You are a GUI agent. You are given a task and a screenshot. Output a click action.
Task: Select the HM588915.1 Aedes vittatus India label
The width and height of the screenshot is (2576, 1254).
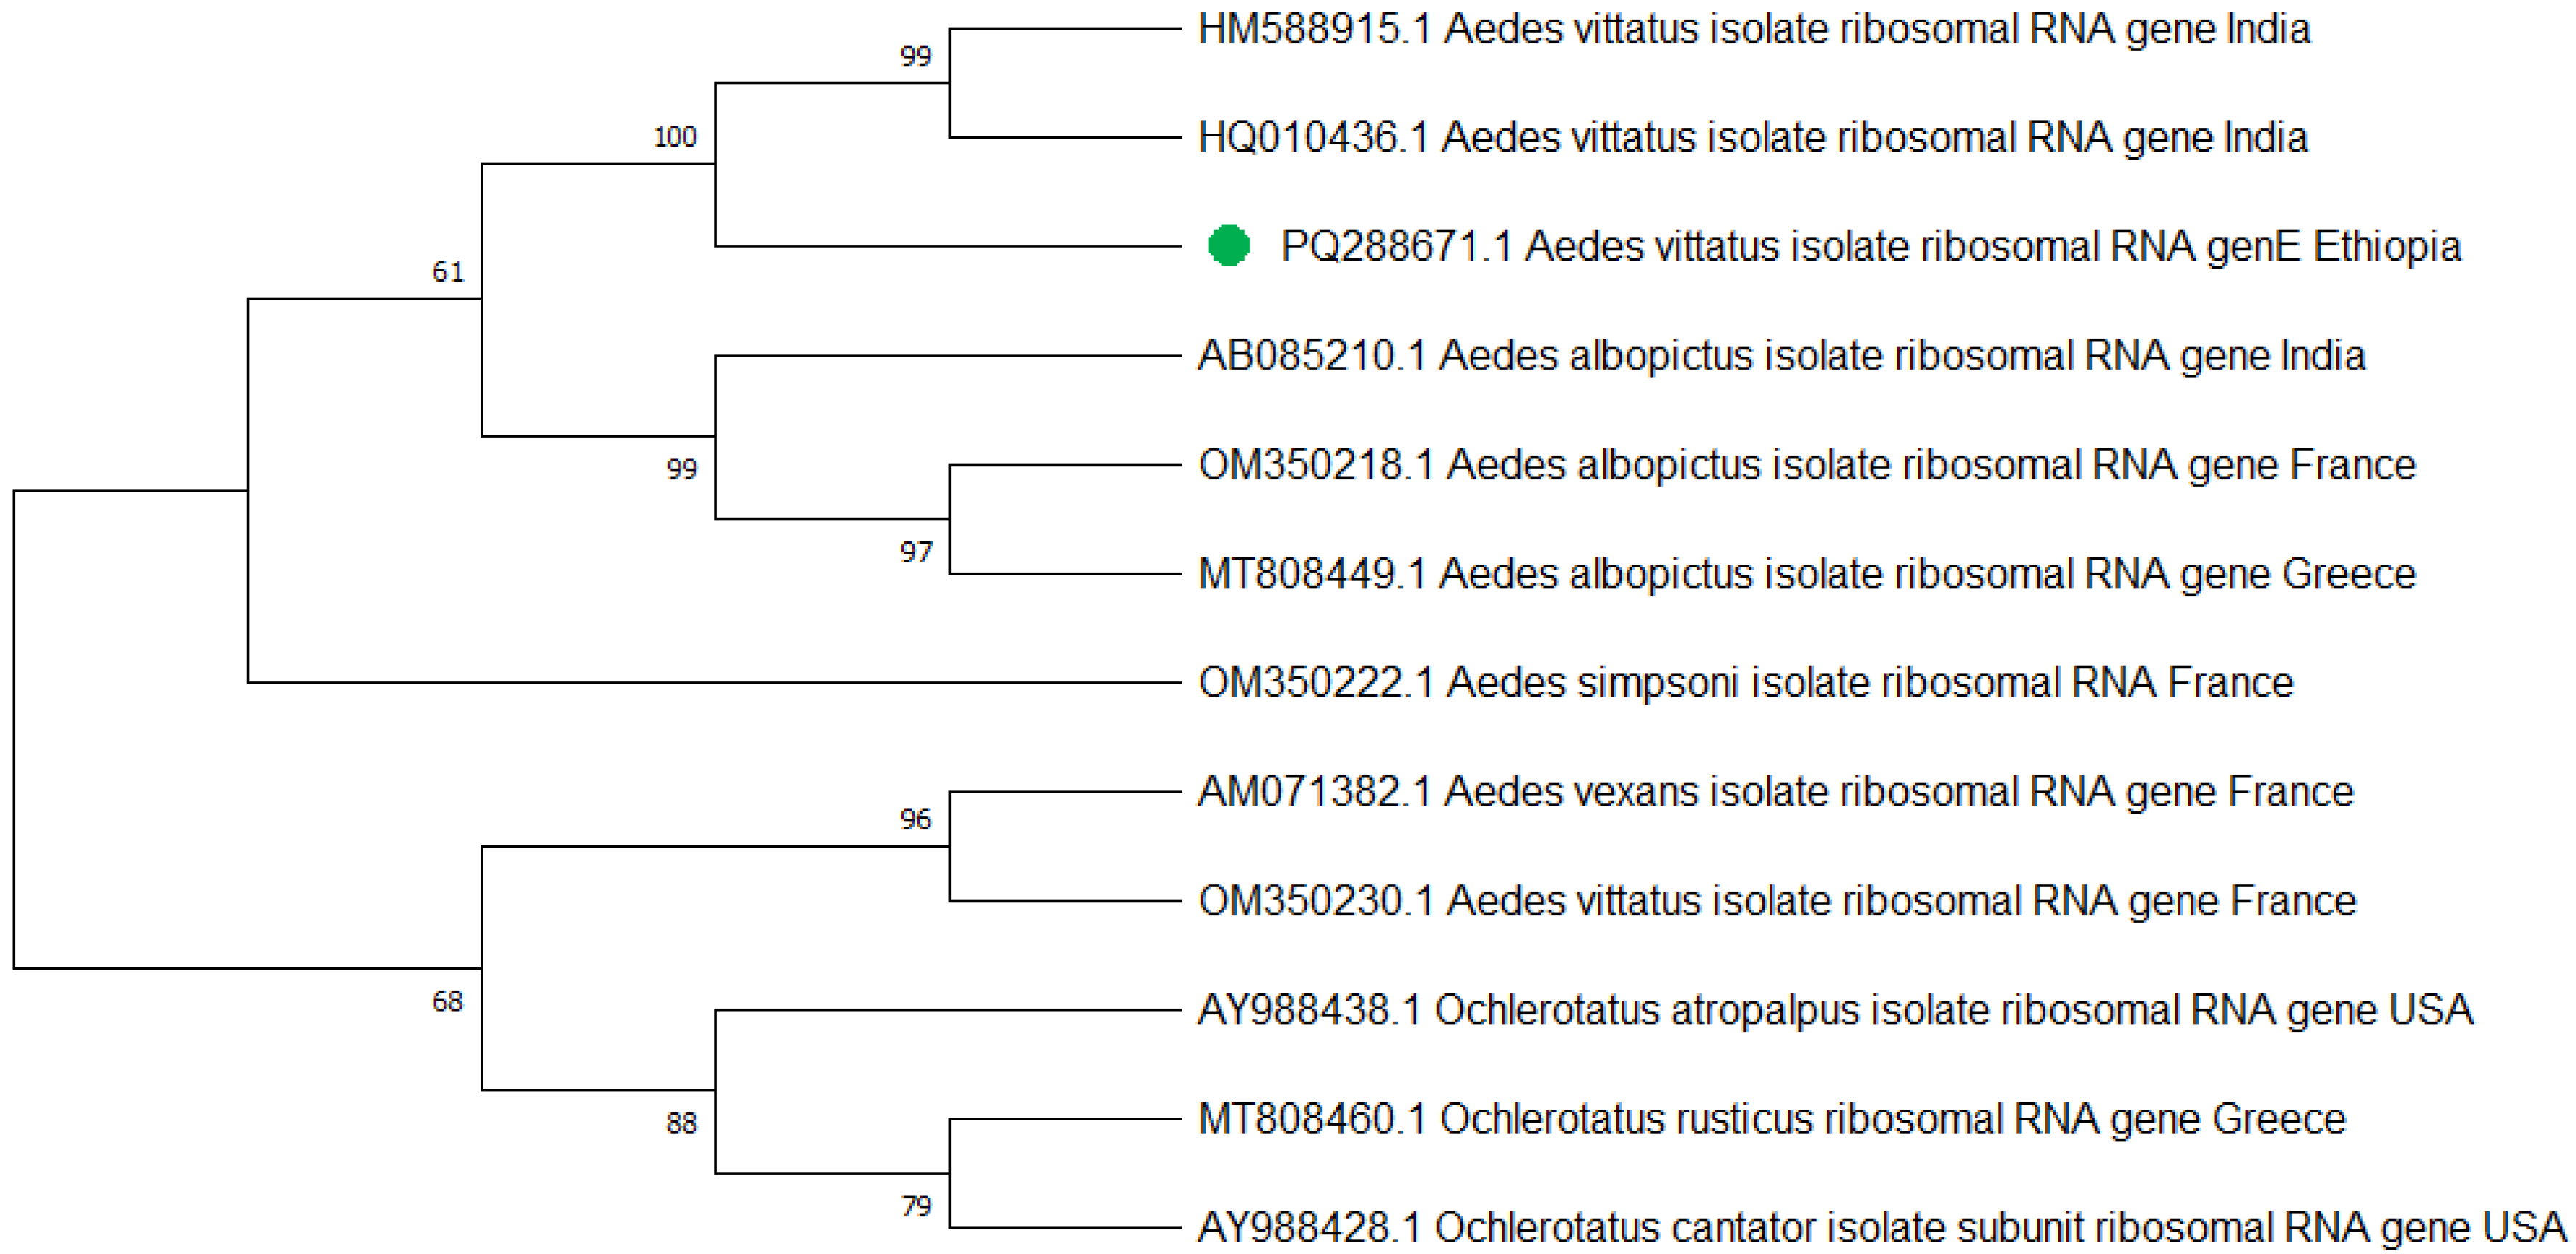pos(1754,30)
